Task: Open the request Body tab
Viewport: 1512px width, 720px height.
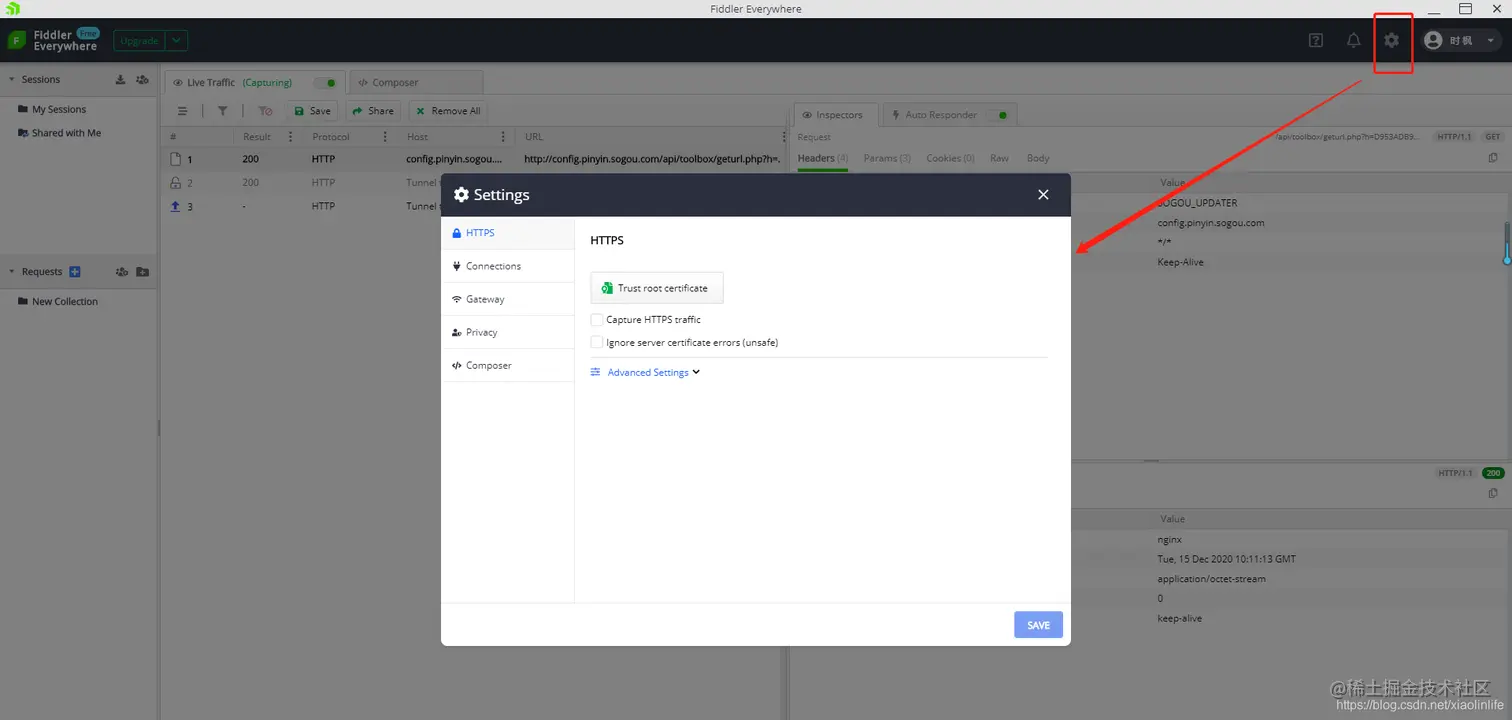Action: click(1038, 158)
